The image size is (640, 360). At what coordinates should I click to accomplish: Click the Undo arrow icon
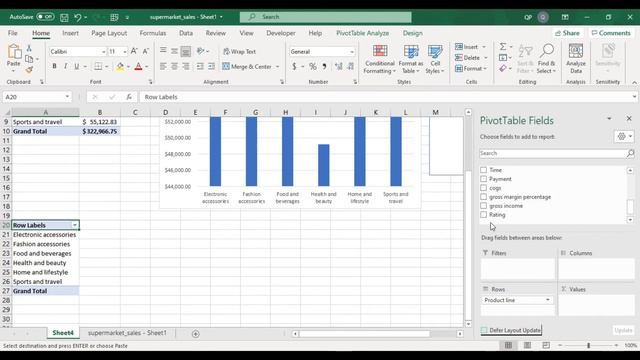78,17
